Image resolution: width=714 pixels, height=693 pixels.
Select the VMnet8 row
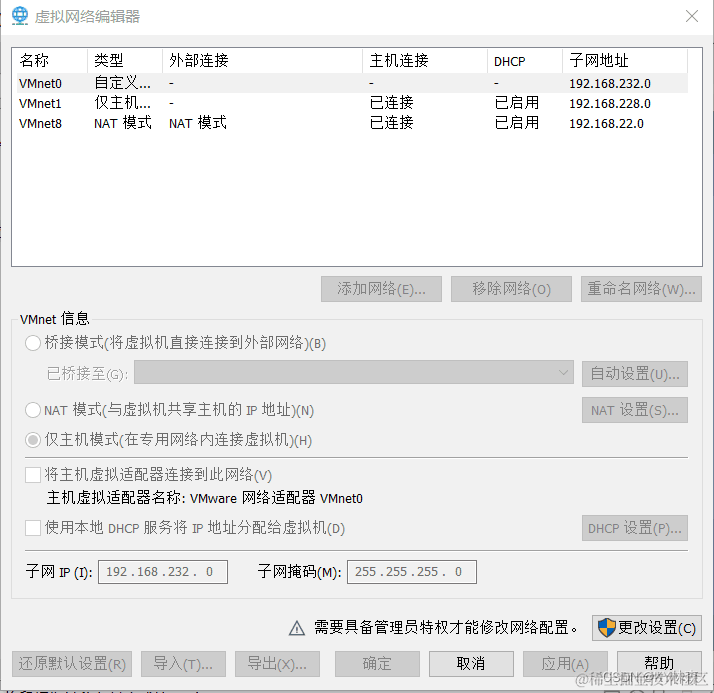point(352,123)
